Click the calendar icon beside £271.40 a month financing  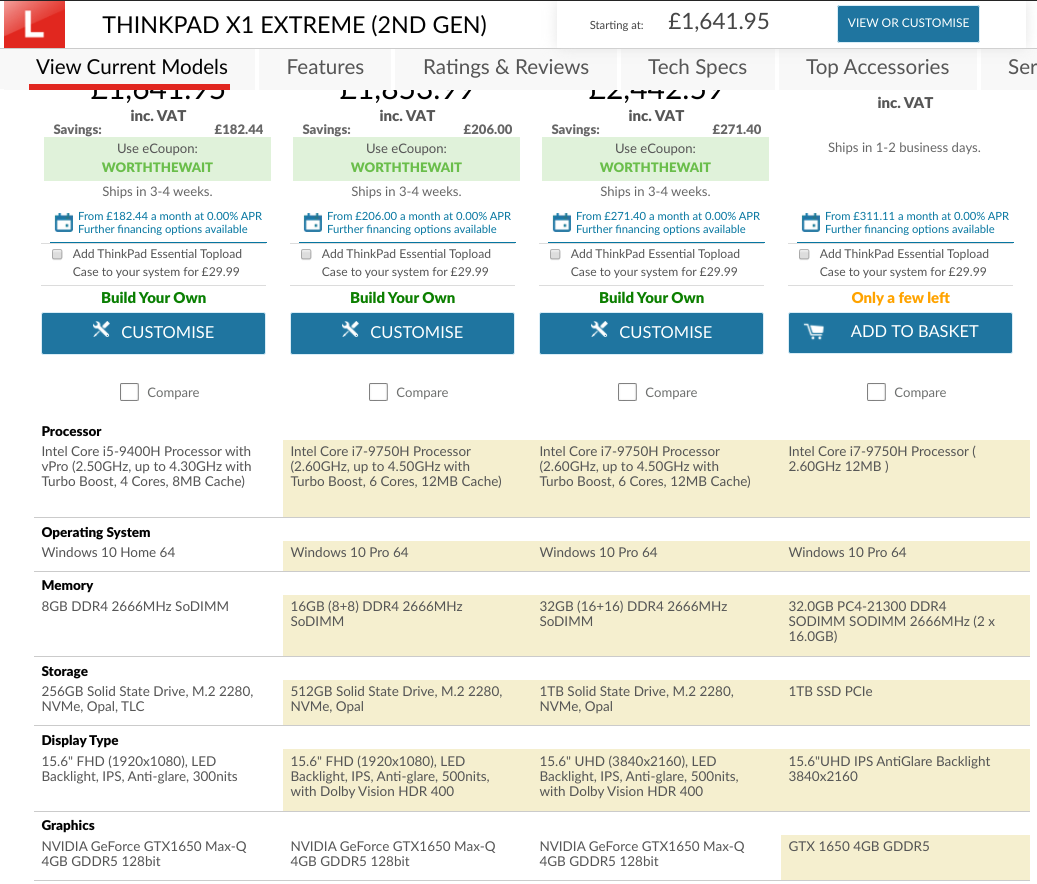click(562, 223)
